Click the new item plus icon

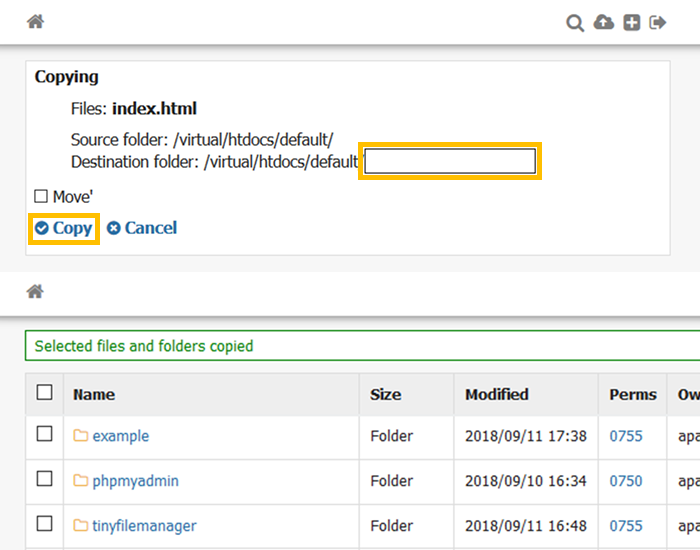click(x=632, y=22)
